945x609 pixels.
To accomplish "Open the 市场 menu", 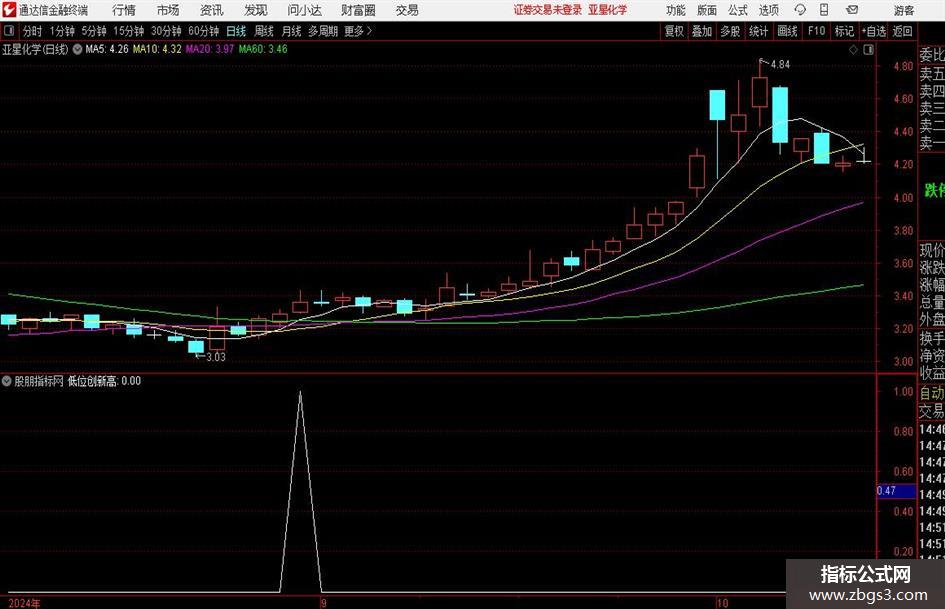I will click(168, 10).
